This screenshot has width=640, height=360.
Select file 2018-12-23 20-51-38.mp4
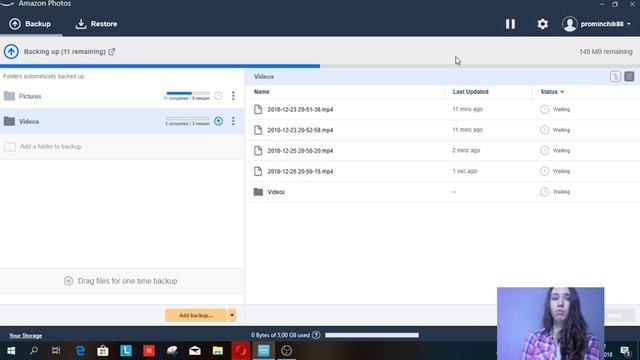(442, 109)
